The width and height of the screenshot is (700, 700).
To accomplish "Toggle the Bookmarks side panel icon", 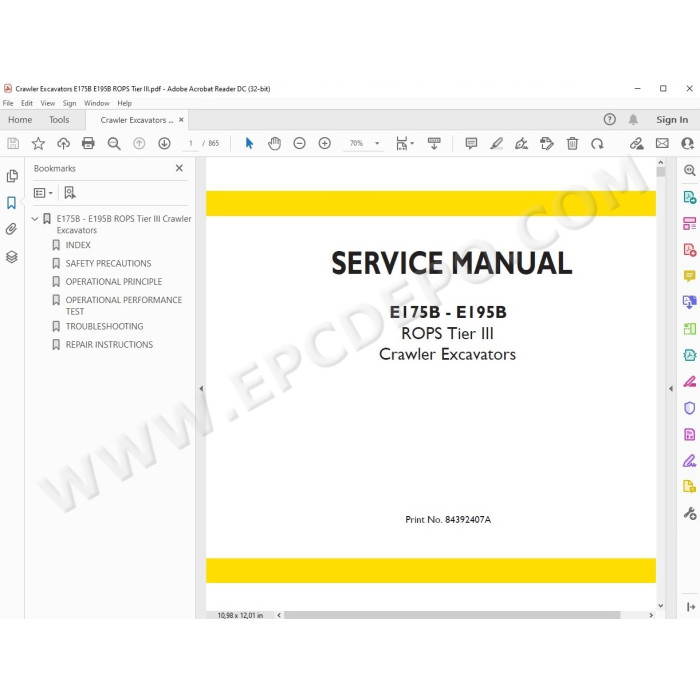I will 12,203.
